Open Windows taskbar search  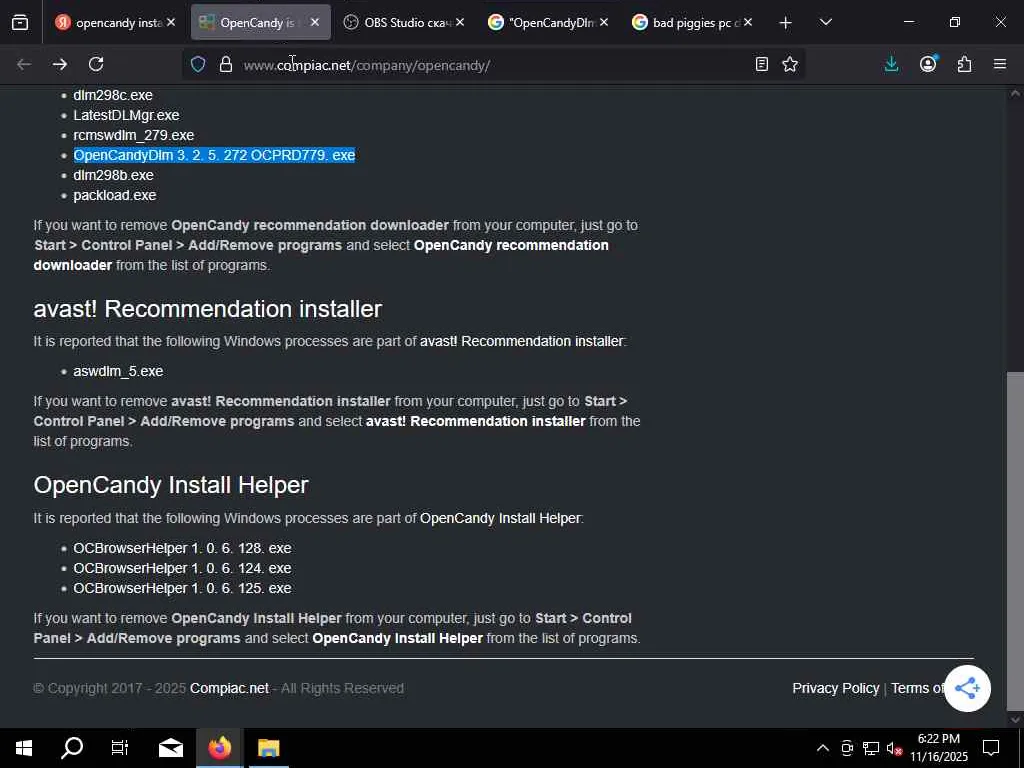72,748
